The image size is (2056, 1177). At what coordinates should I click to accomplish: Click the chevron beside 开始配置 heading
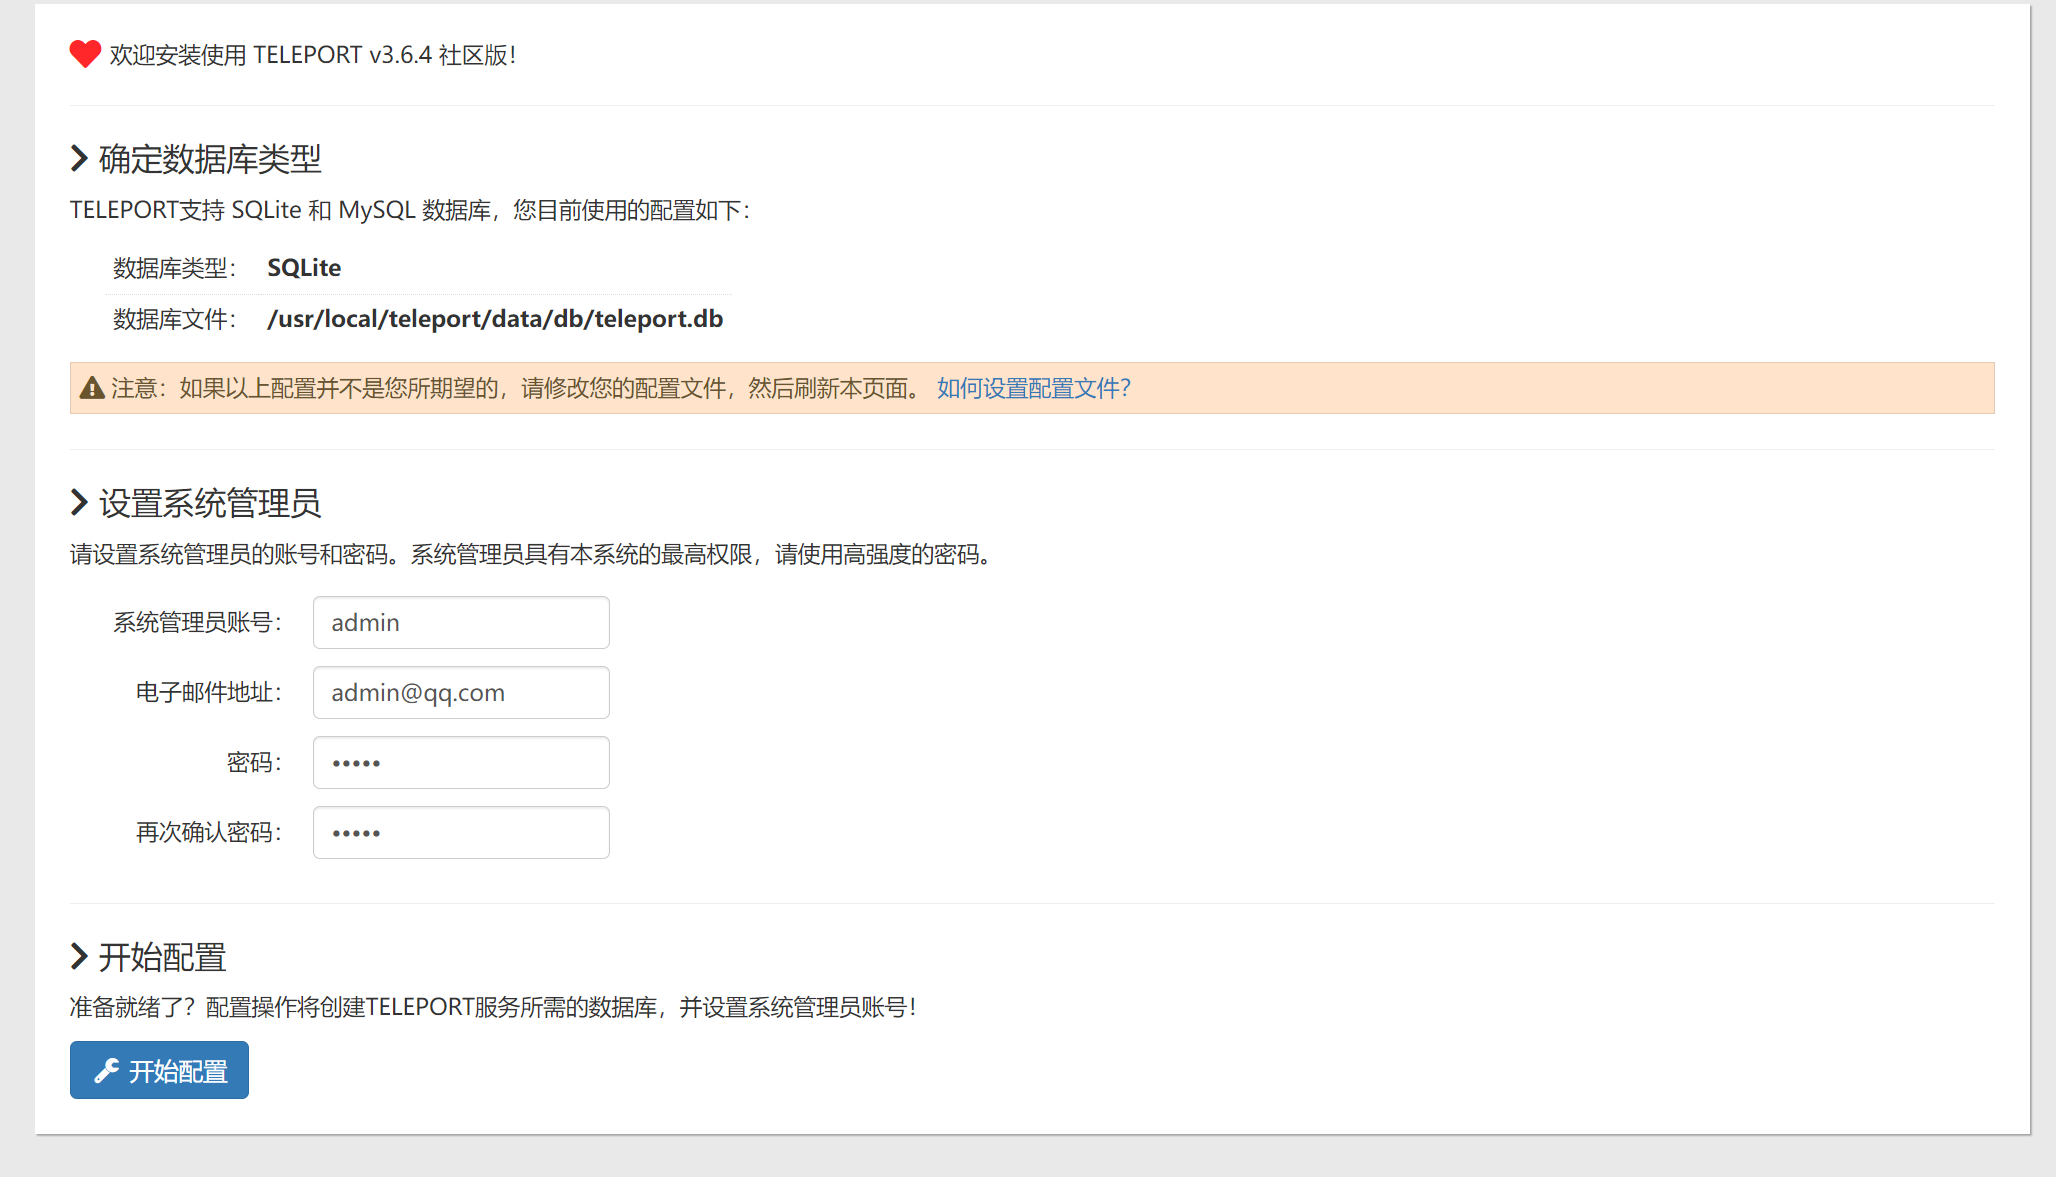pyautogui.click(x=79, y=956)
